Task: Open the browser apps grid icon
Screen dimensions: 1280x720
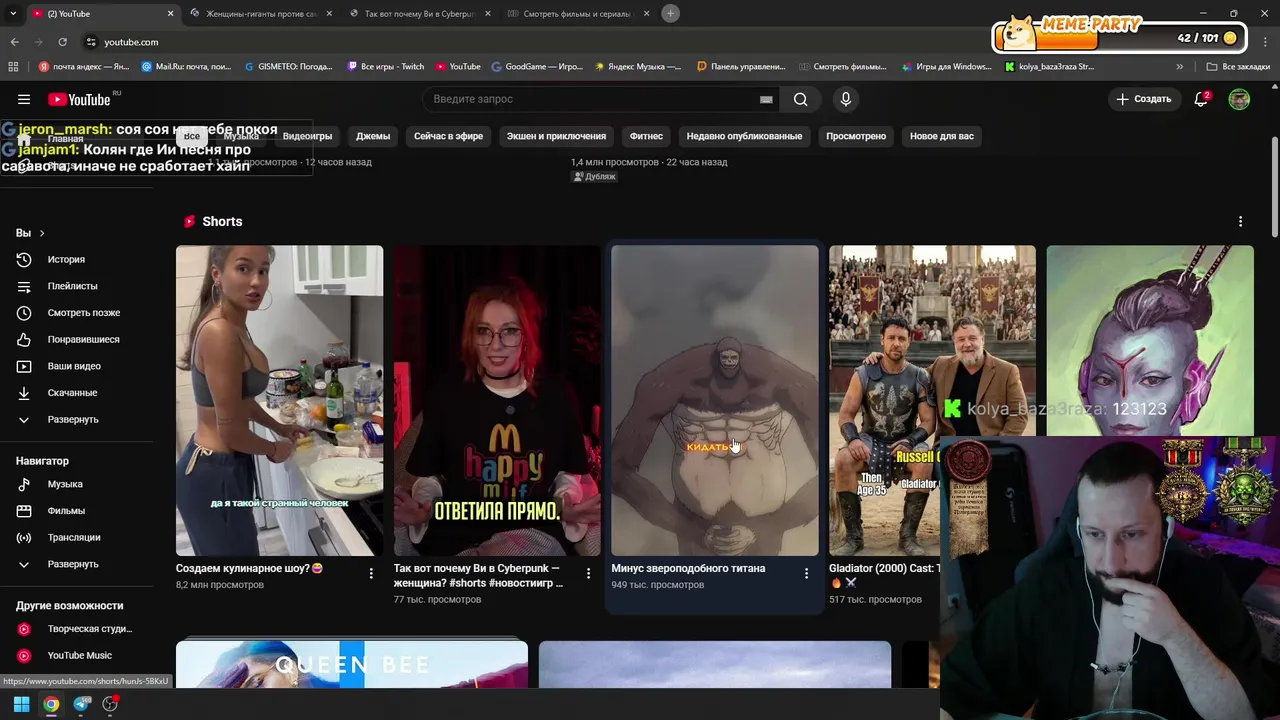Action: tap(13, 67)
